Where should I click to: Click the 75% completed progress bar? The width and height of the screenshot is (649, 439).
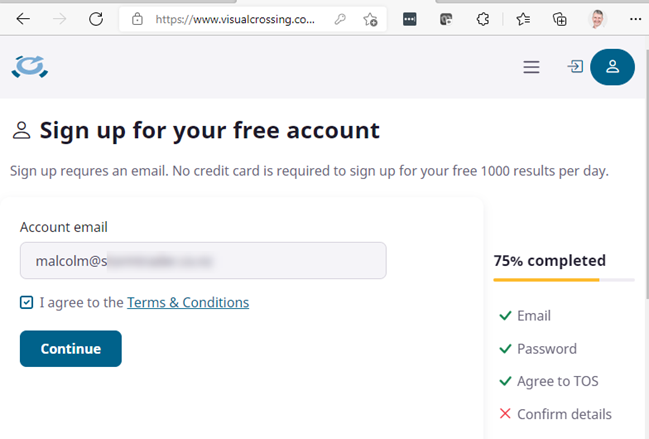(563, 280)
